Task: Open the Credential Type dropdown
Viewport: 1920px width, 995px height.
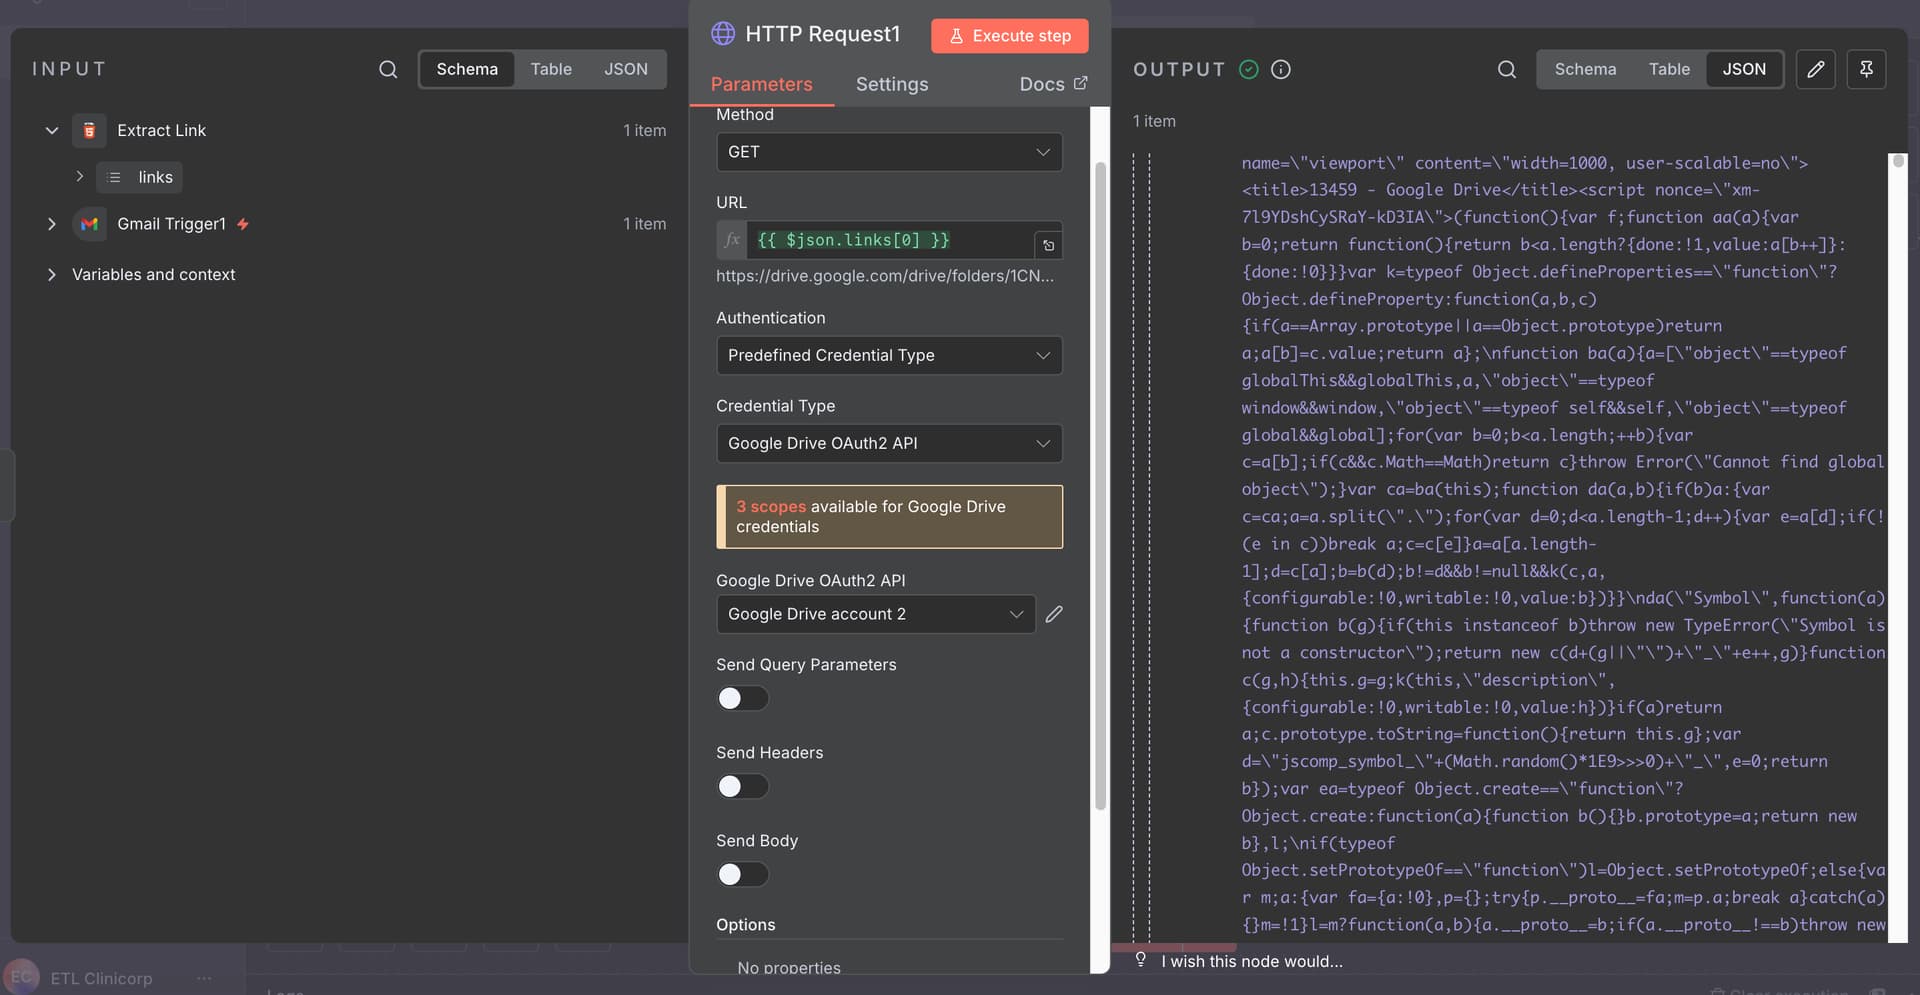Action: pyautogui.click(x=889, y=443)
